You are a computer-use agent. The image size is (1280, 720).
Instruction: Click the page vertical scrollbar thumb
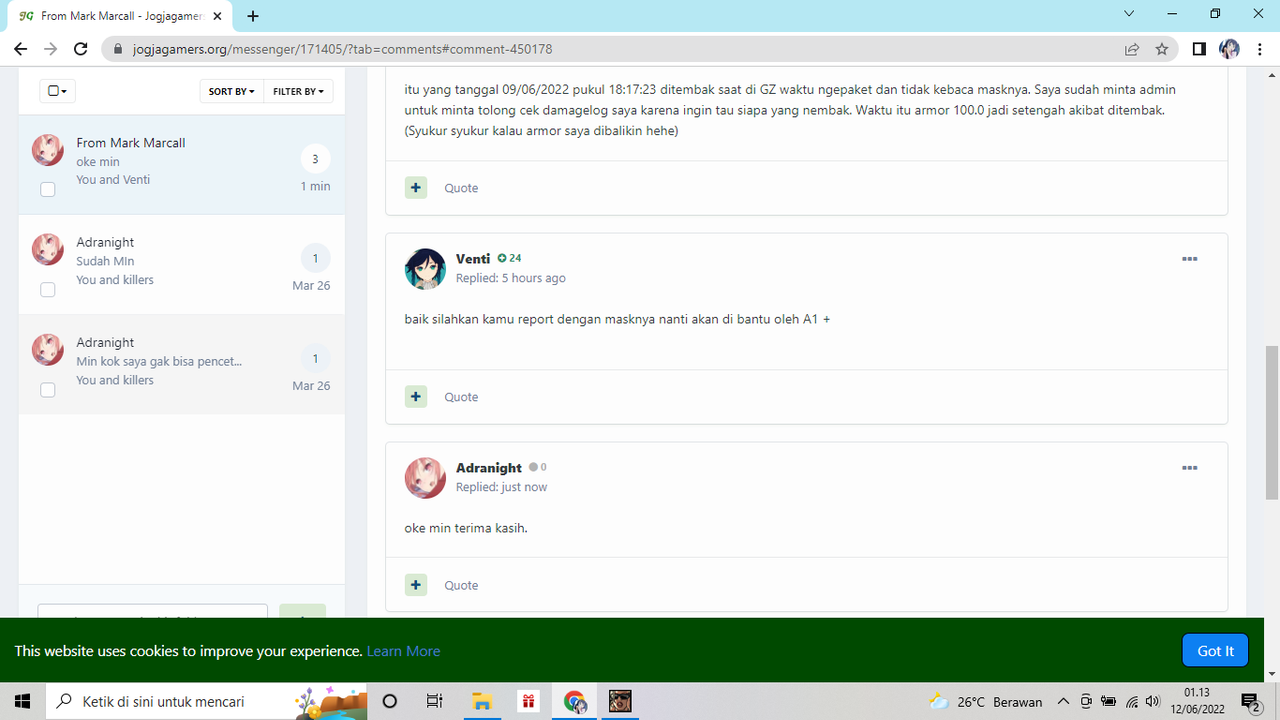pos(1271,422)
